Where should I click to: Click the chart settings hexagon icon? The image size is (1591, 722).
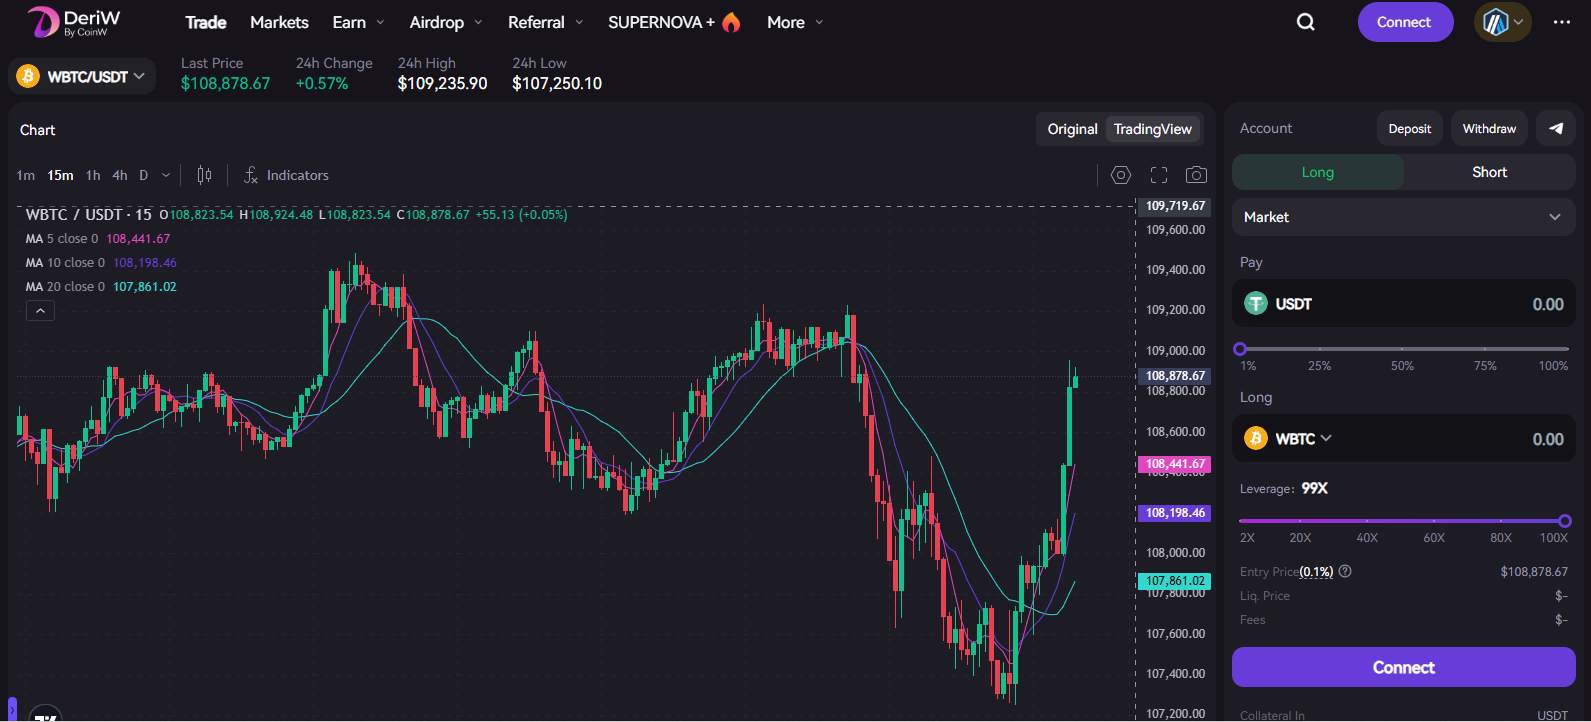coord(1120,175)
